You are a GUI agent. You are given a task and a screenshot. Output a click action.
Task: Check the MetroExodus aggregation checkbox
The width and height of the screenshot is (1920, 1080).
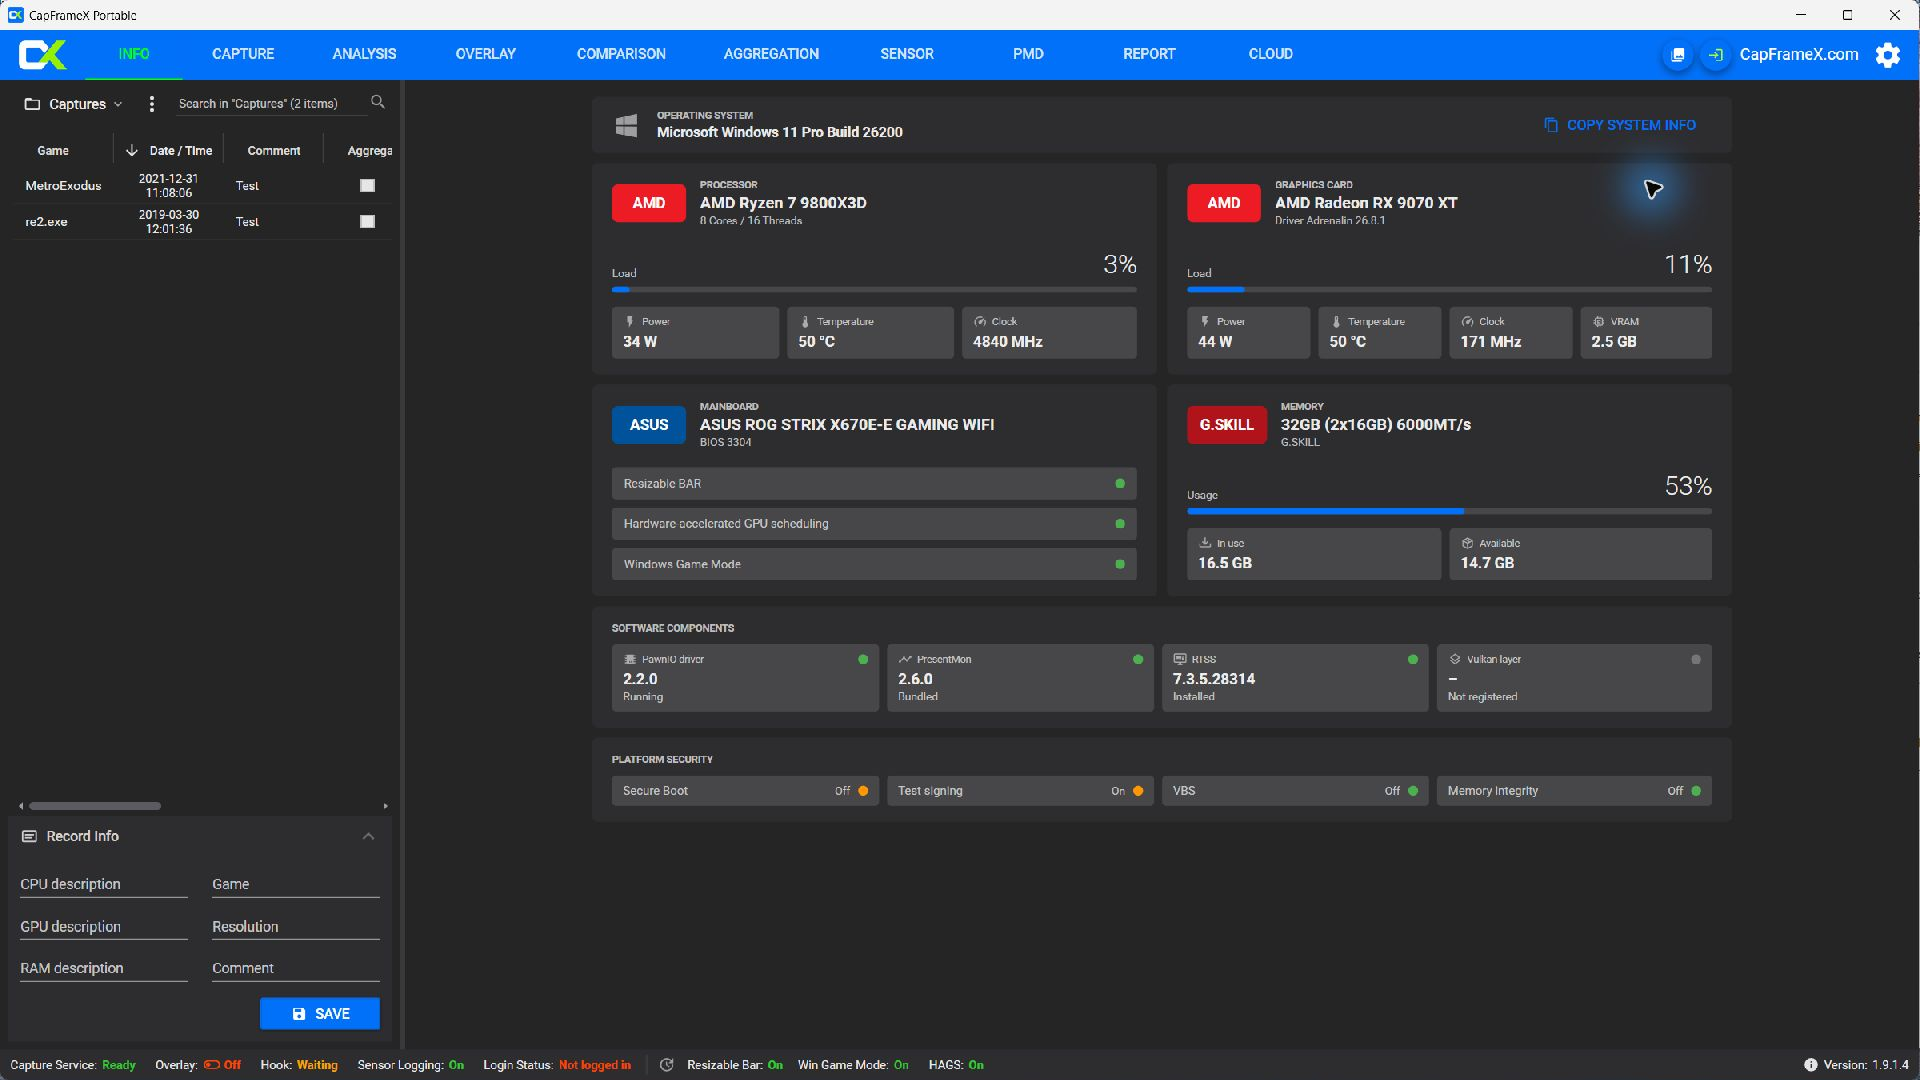click(x=367, y=186)
